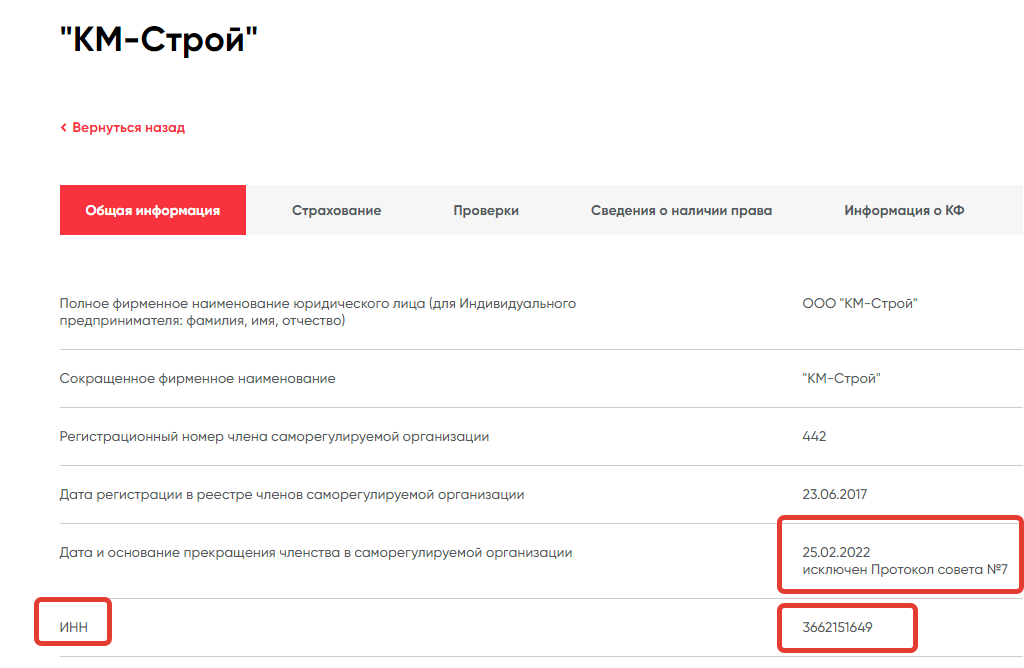Click the registration date 23.06.2017
This screenshot has height=668, width=1024.
coord(836,495)
